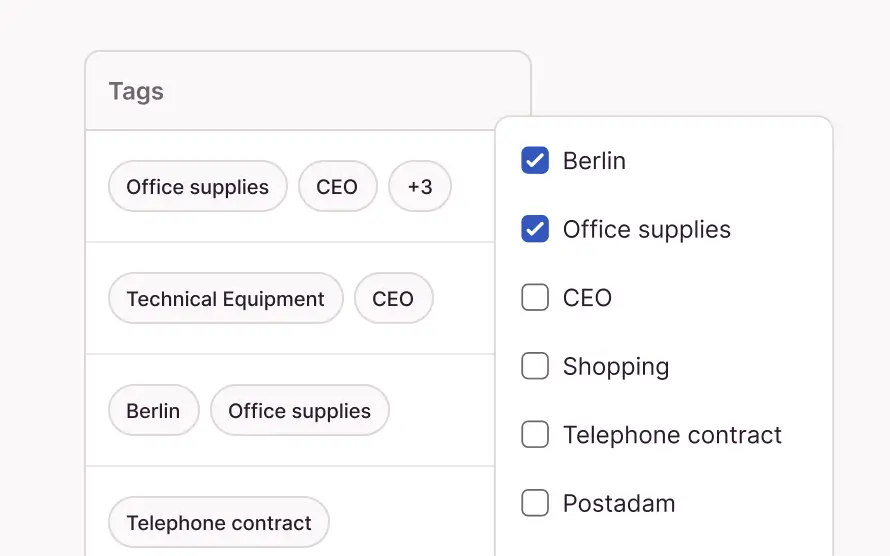Select the Postadam checkbox

[x=535, y=503]
